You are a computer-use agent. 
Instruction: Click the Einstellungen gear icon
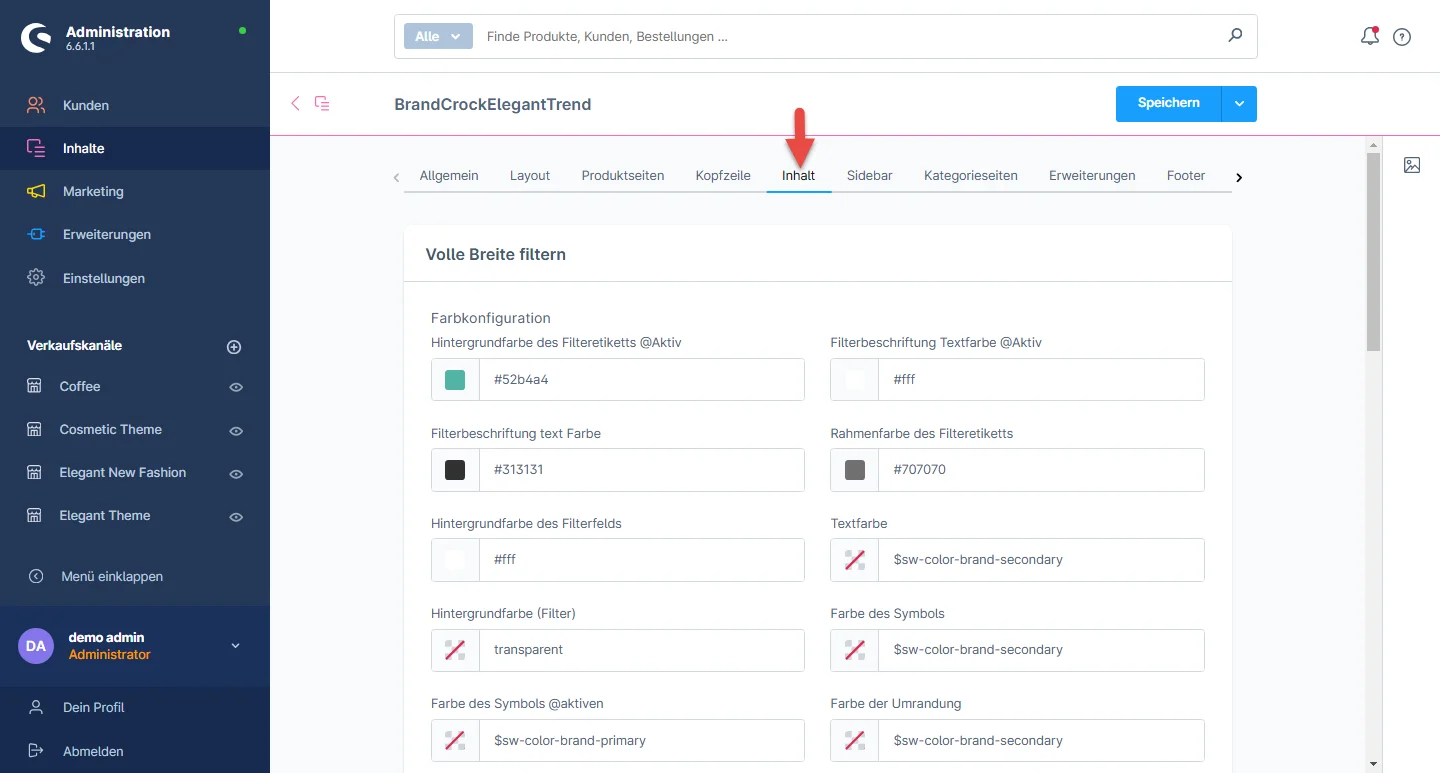(x=36, y=278)
